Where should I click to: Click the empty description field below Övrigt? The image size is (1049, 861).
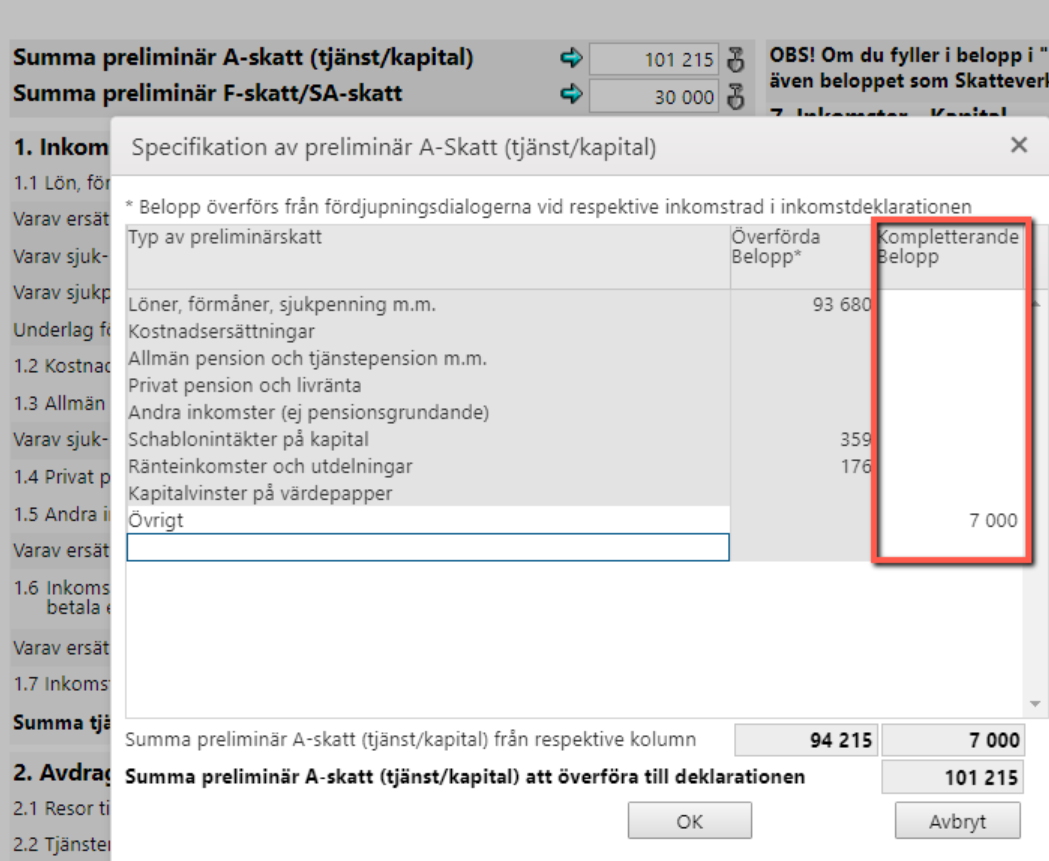pos(428,547)
